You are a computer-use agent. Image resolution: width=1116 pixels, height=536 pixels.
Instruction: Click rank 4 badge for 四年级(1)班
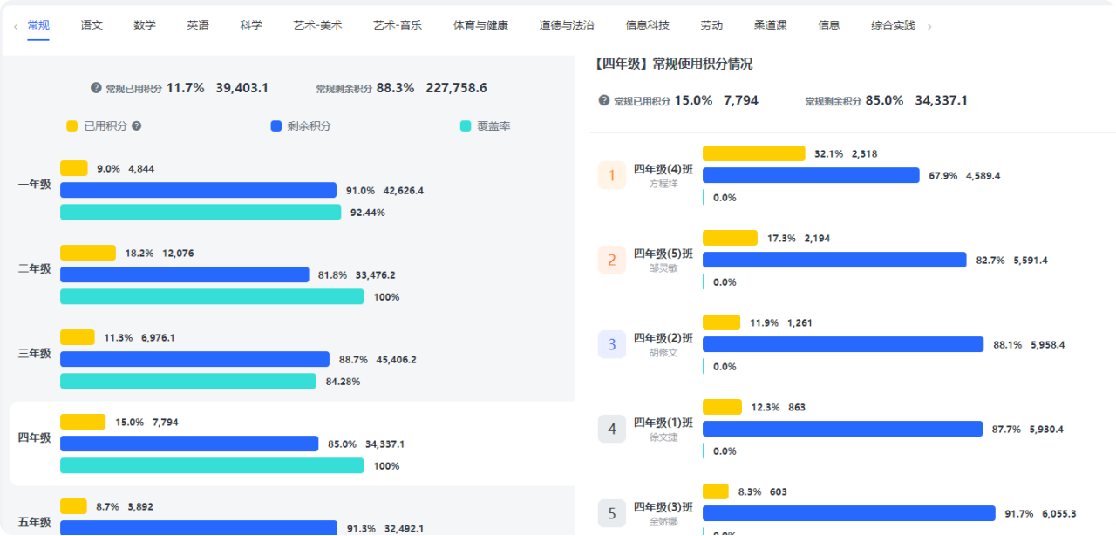pyautogui.click(x=611, y=429)
